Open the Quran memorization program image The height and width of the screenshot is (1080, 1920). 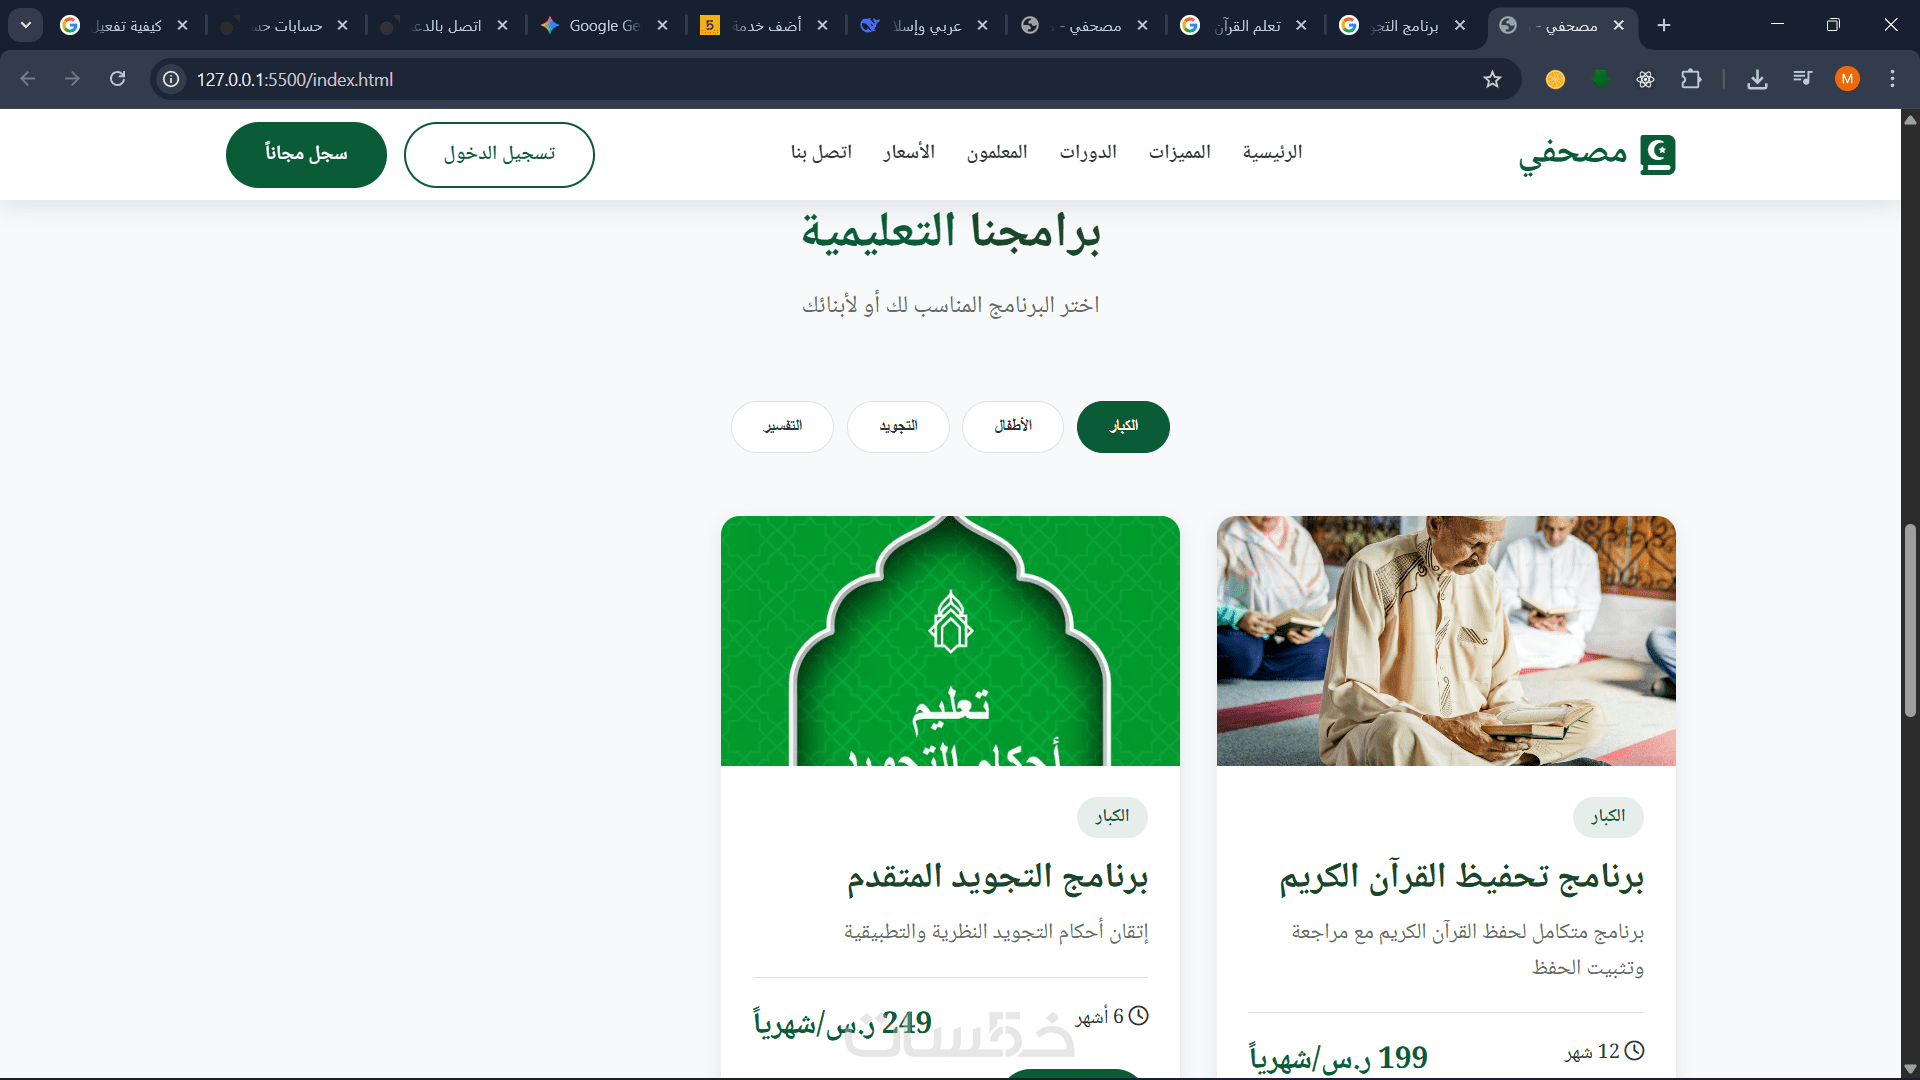tap(1446, 641)
